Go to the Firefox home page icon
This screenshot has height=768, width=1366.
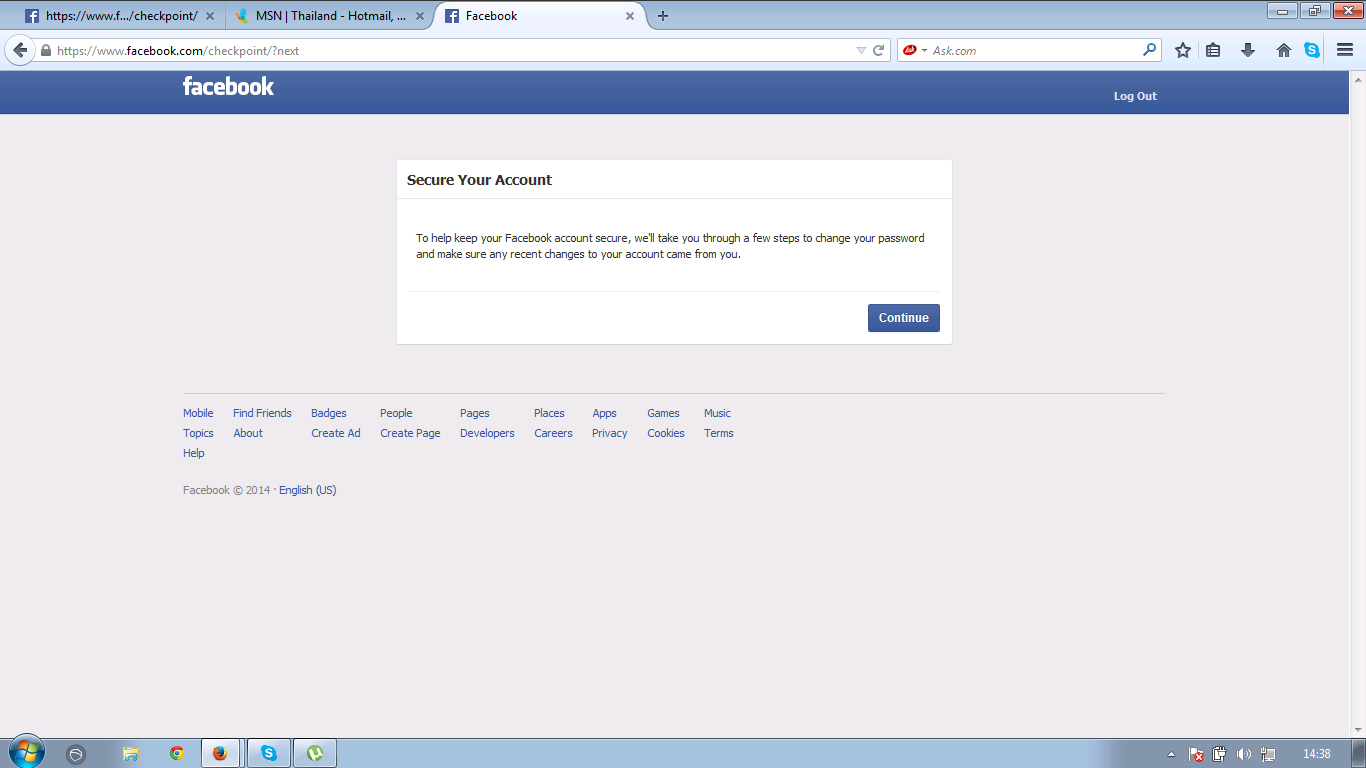click(1284, 50)
